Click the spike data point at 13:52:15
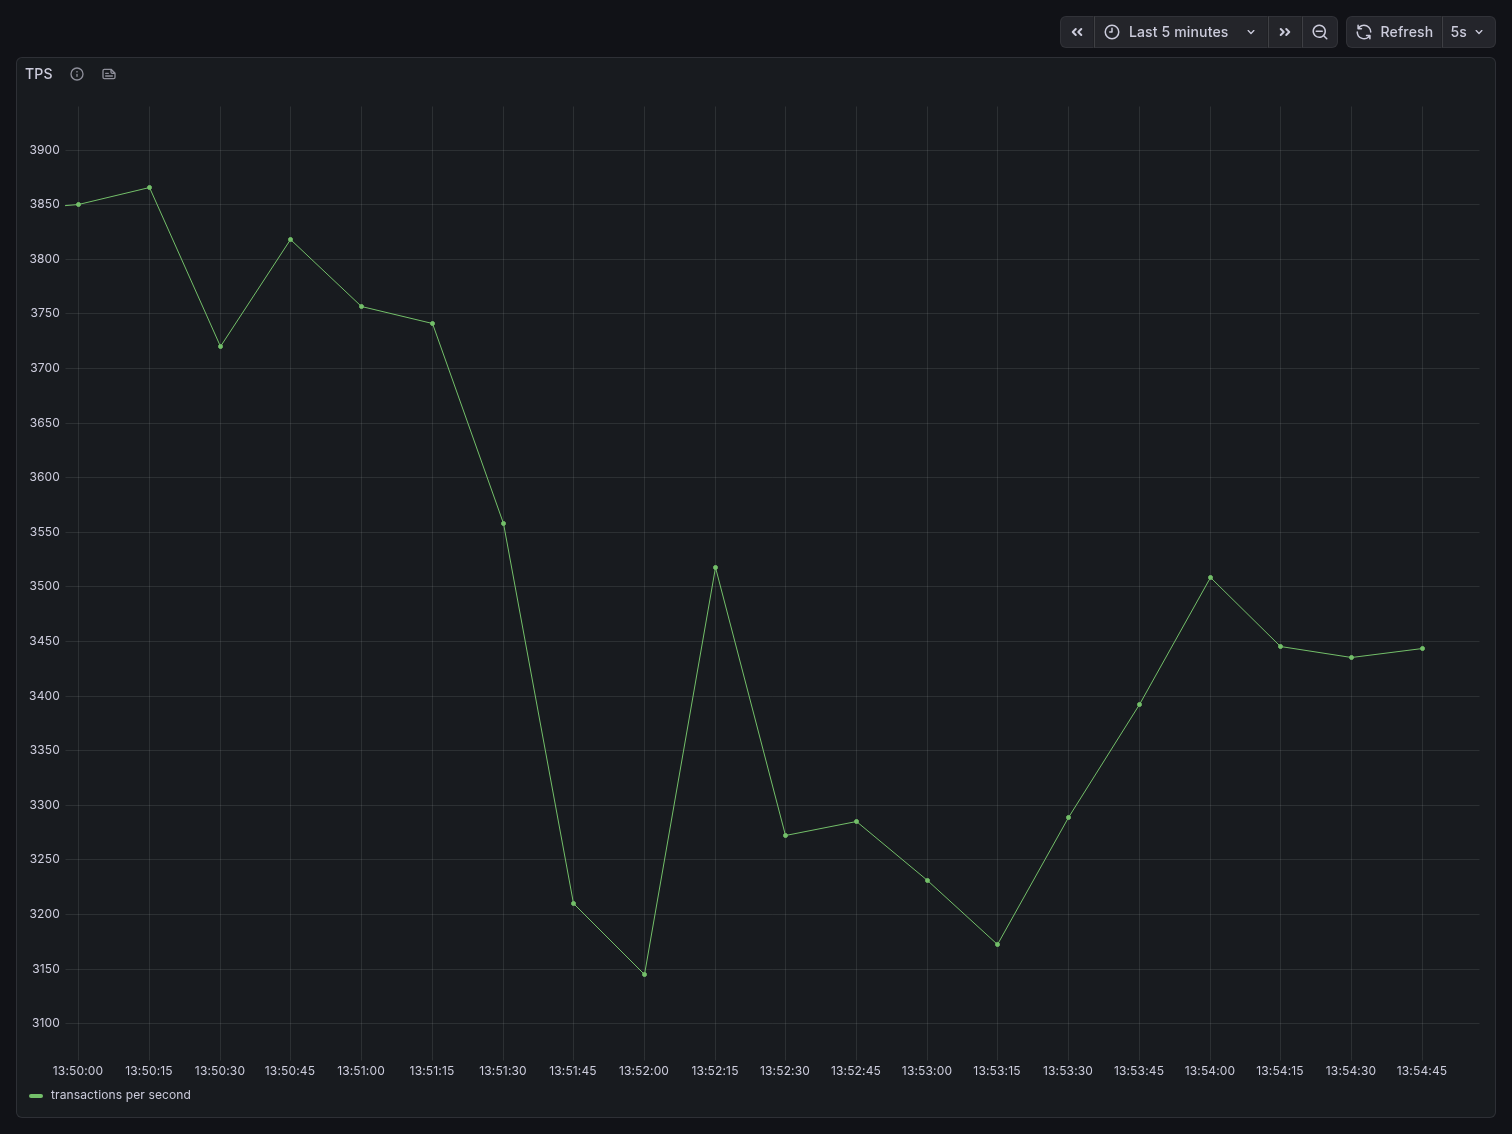The height and width of the screenshot is (1134, 1512). click(x=715, y=568)
